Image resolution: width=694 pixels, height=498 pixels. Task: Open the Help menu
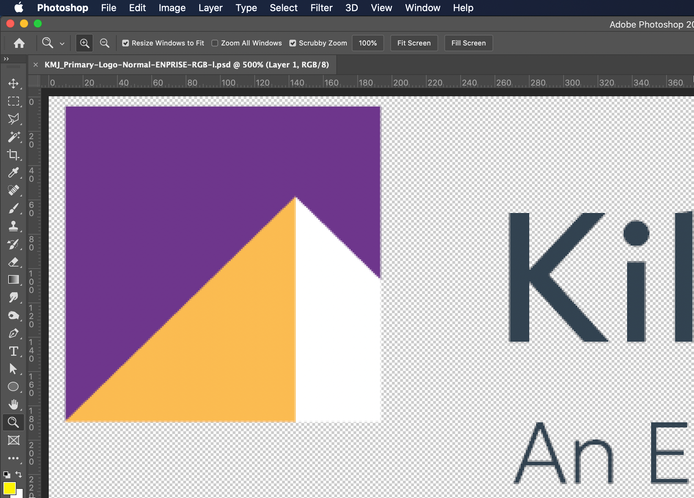point(463,8)
